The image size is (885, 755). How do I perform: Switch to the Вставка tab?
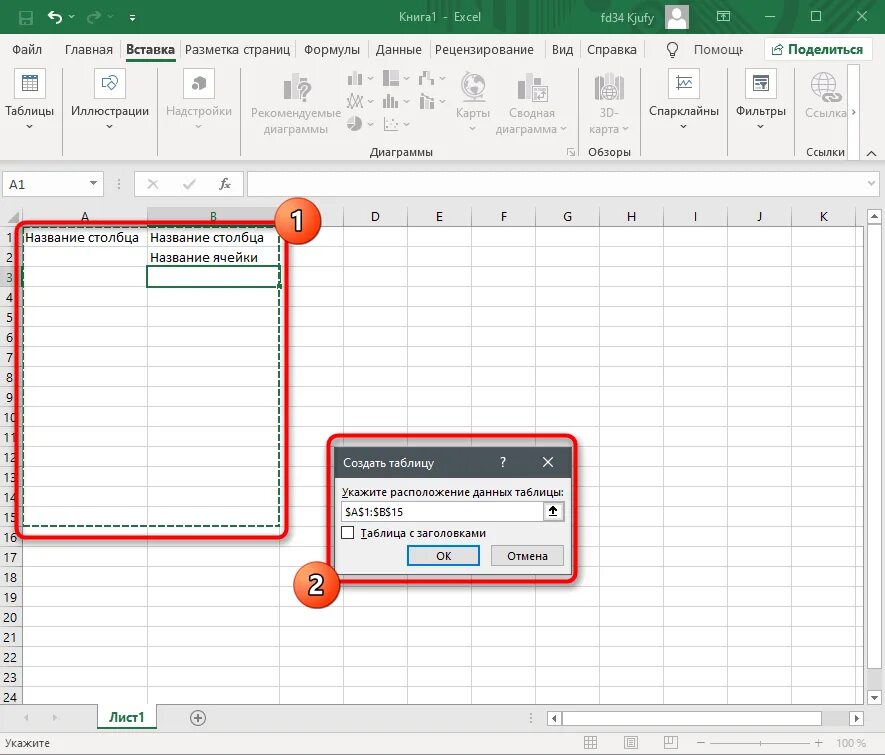(150, 50)
